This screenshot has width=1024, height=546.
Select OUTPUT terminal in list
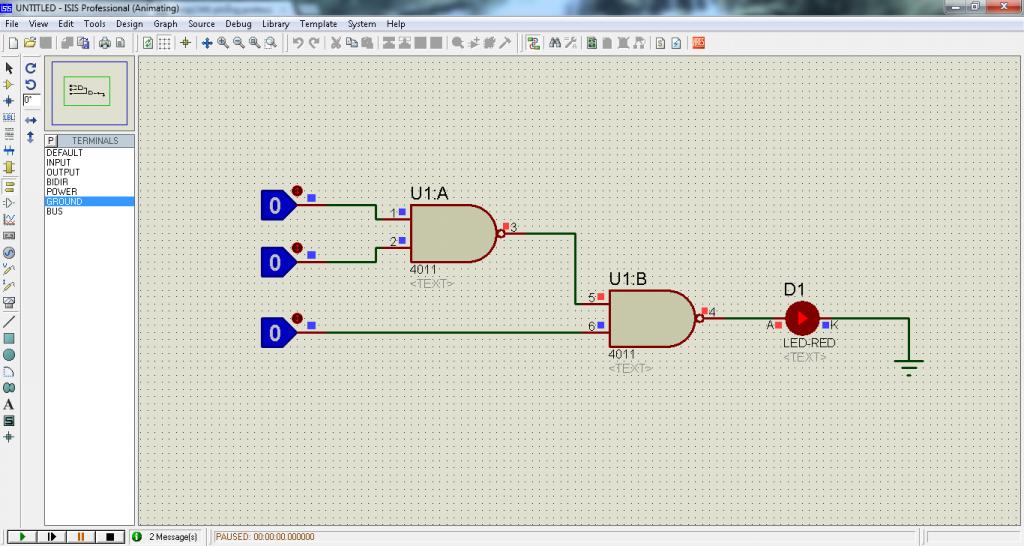[x=89, y=172]
